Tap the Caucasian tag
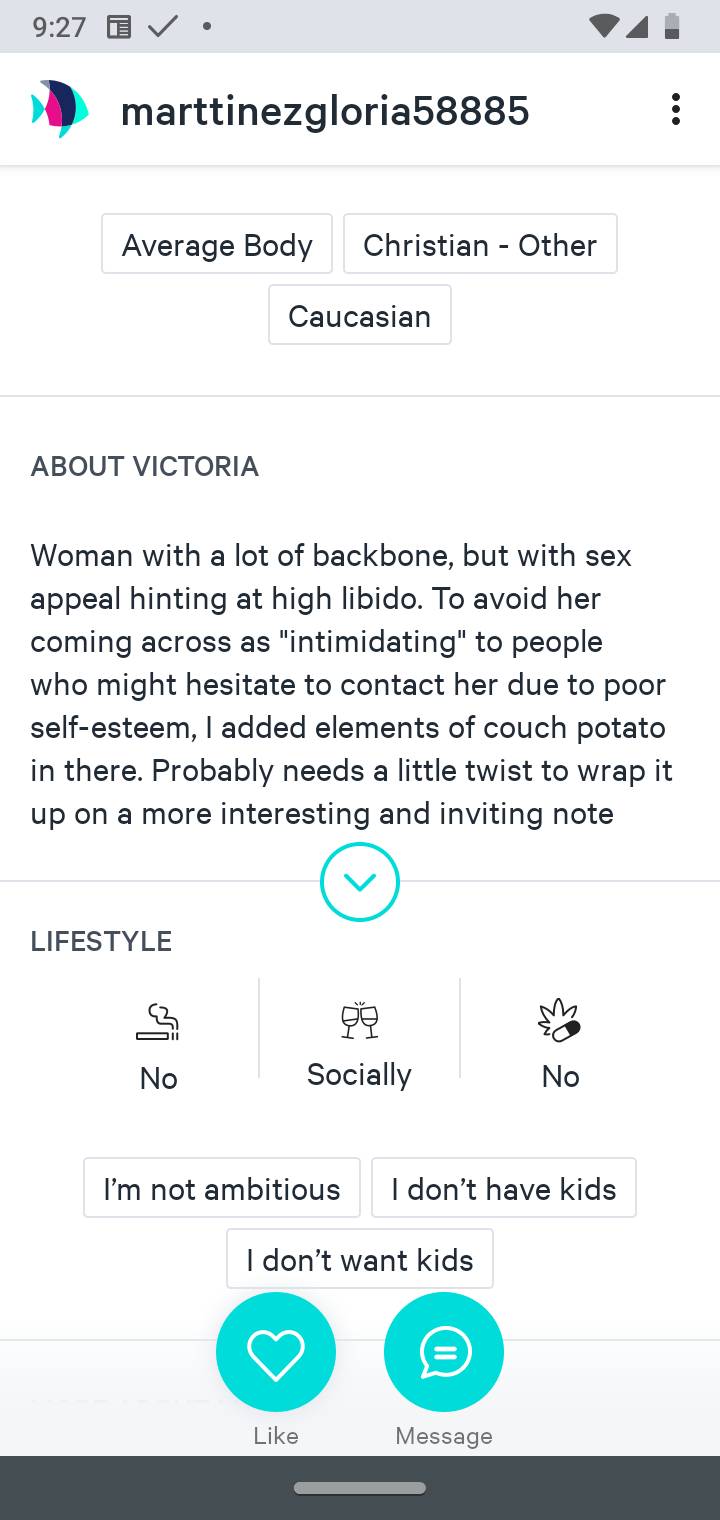The width and height of the screenshot is (720, 1520). pyautogui.click(x=360, y=315)
